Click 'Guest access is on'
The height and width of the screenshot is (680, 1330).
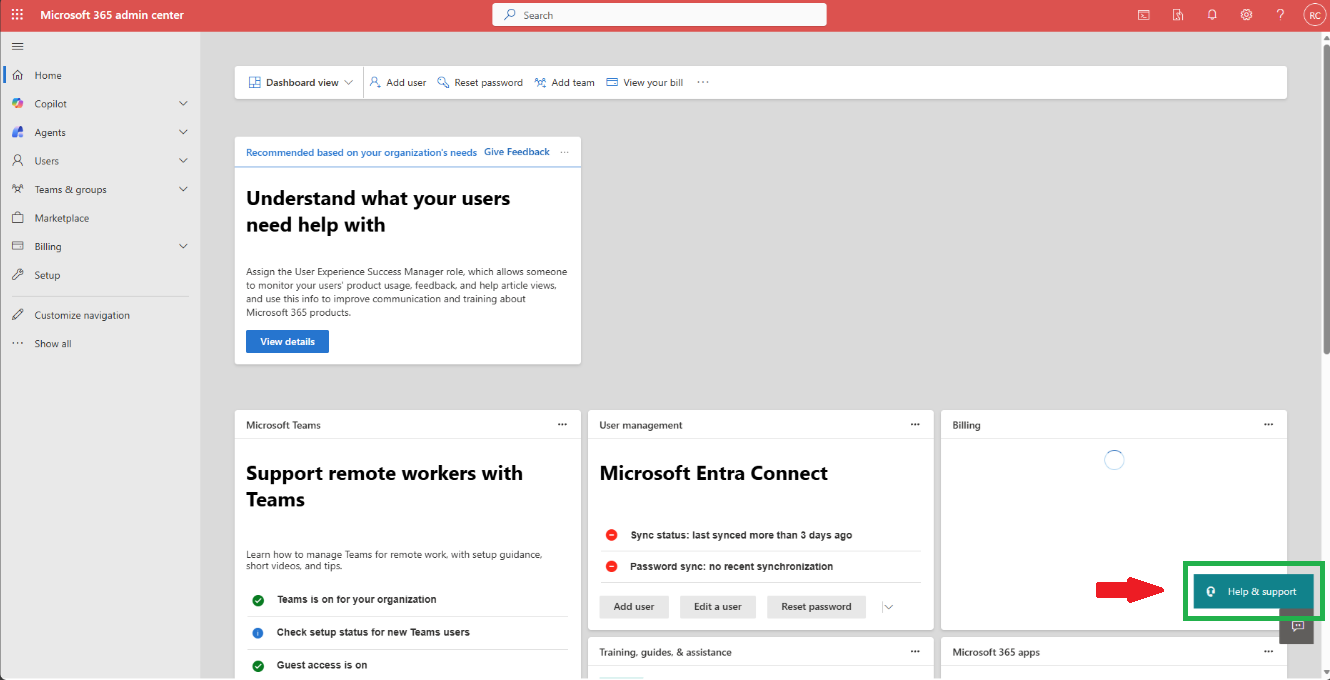click(x=322, y=665)
